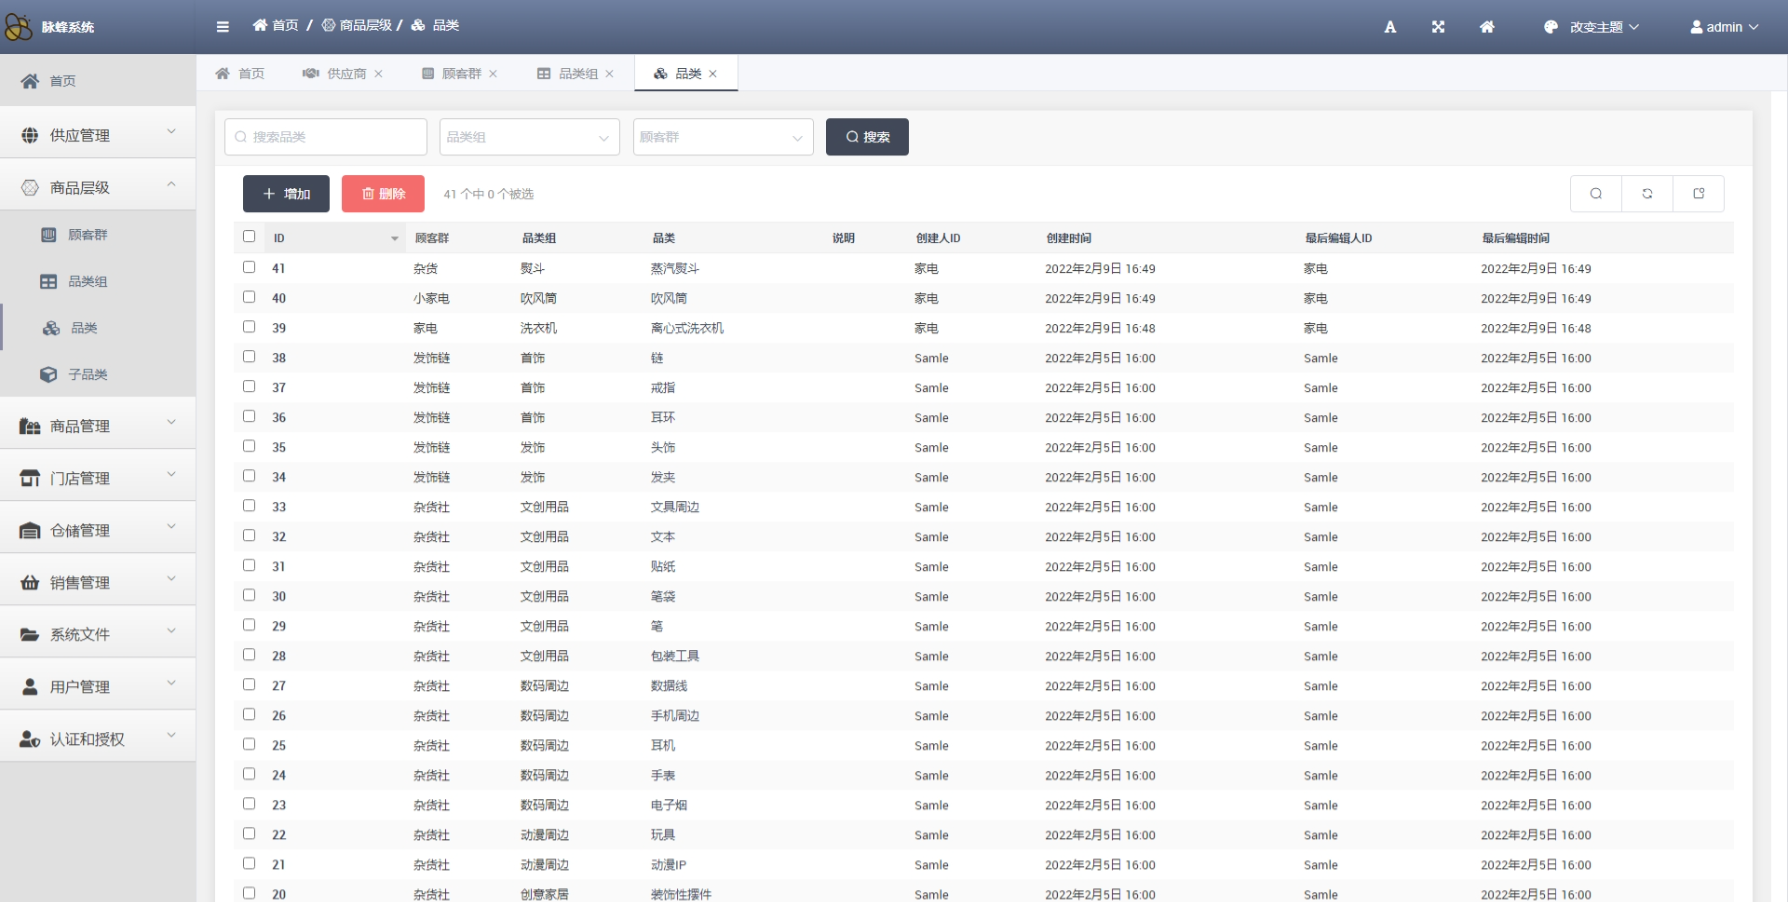Sort by the 最后编辑时间 column header

pyautogui.click(x=1516, y=238)
